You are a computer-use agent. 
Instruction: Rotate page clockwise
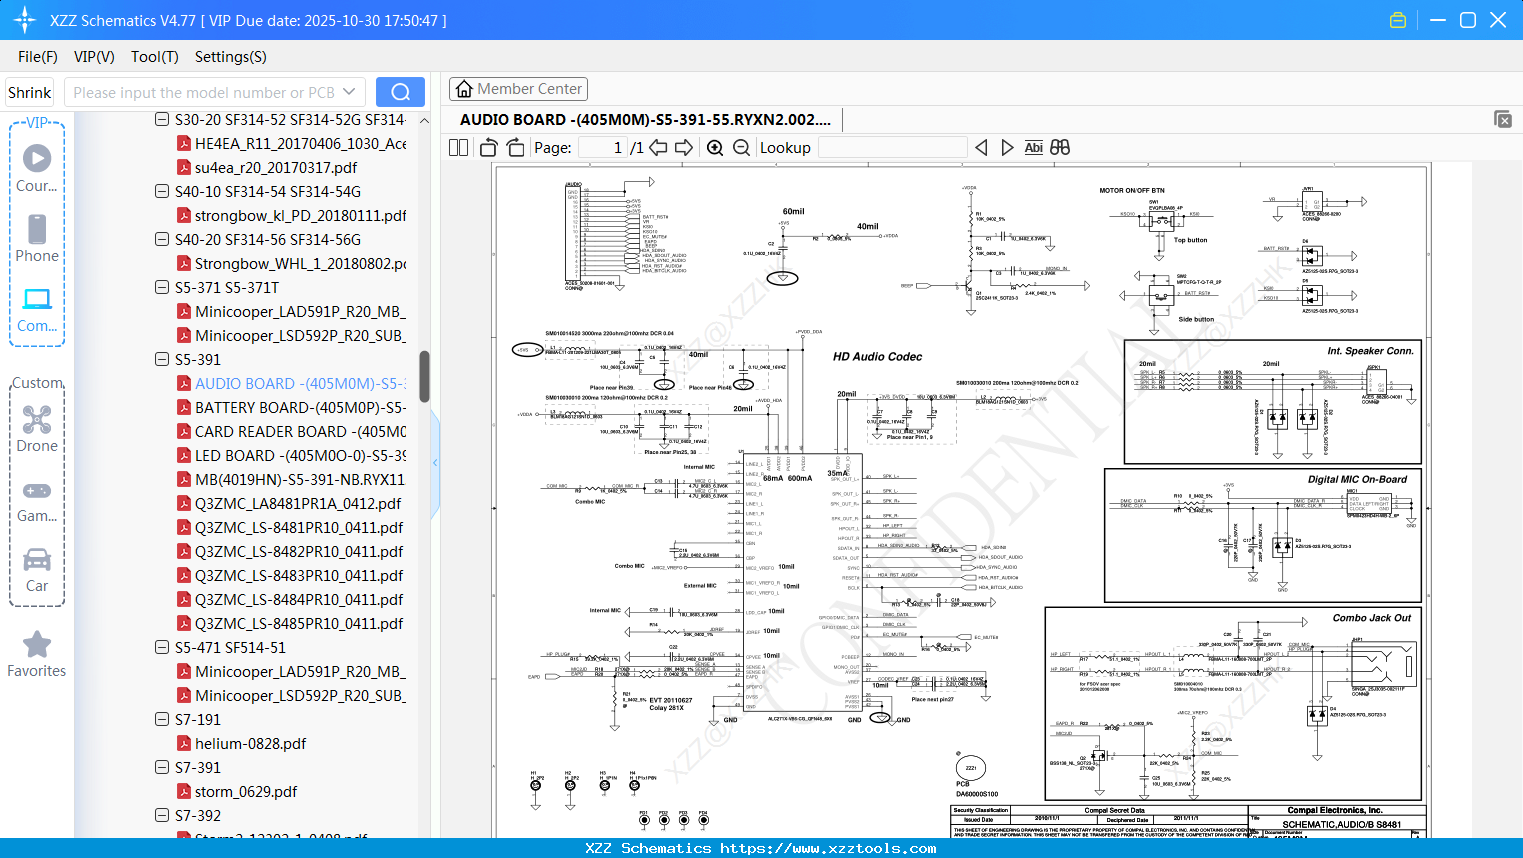coord(515,148)
